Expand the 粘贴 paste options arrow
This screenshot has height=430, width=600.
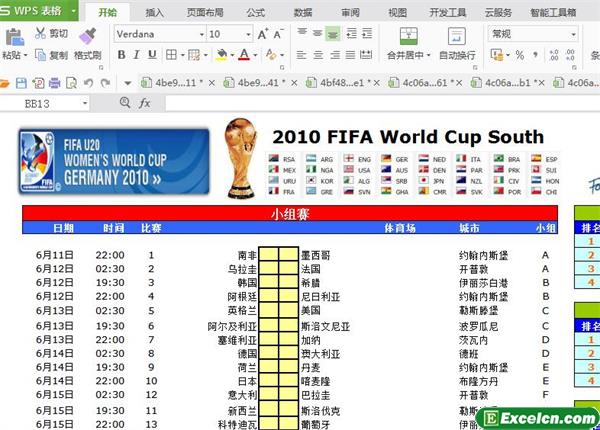(25, 55)
